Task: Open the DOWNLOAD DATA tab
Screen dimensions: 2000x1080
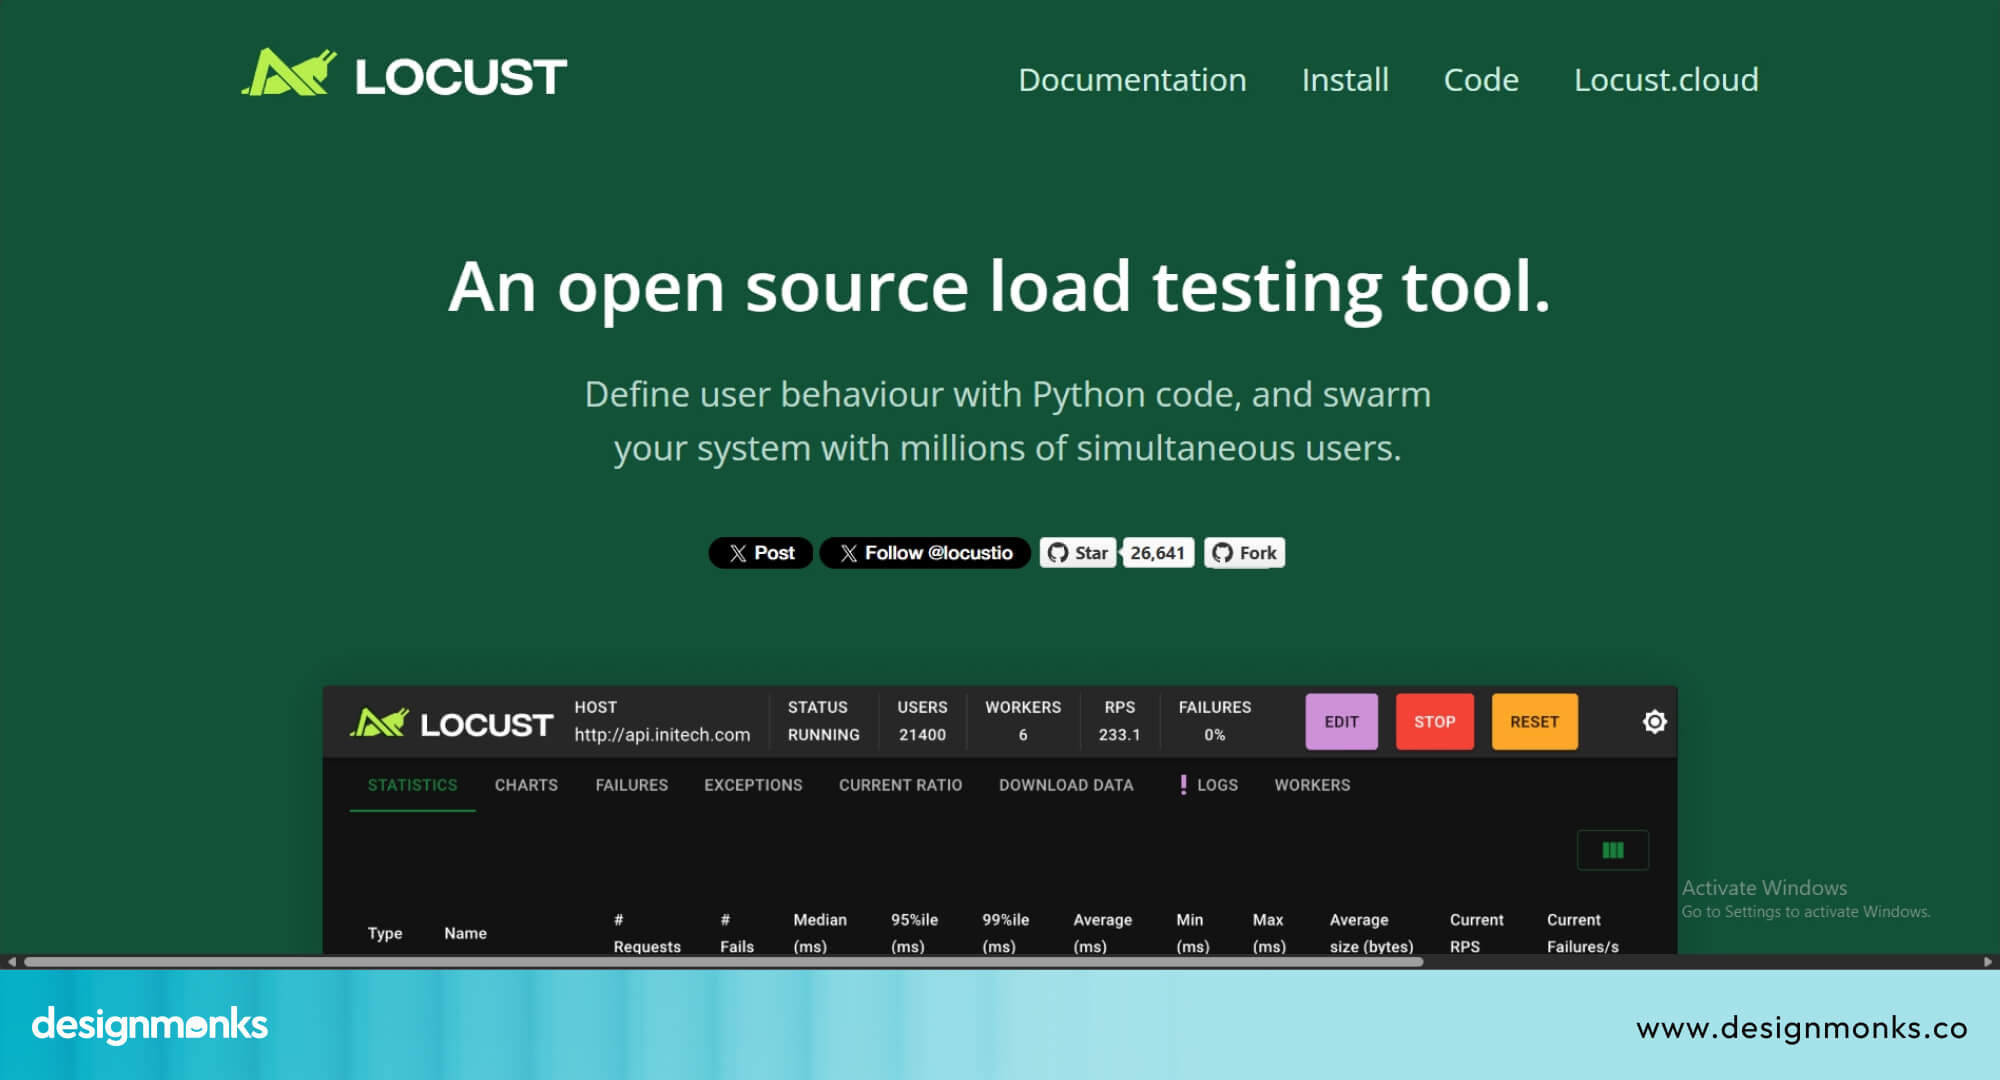Action: [x=1066, y=785]
